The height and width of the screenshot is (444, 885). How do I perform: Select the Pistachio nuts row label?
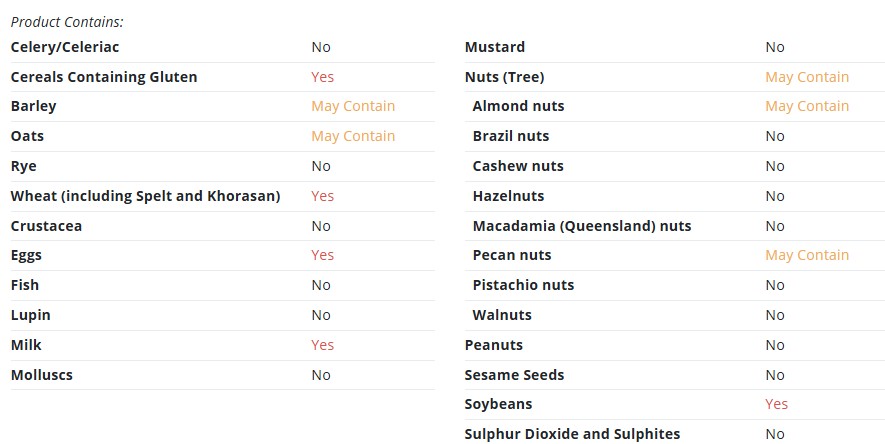[x=523, y=285]
